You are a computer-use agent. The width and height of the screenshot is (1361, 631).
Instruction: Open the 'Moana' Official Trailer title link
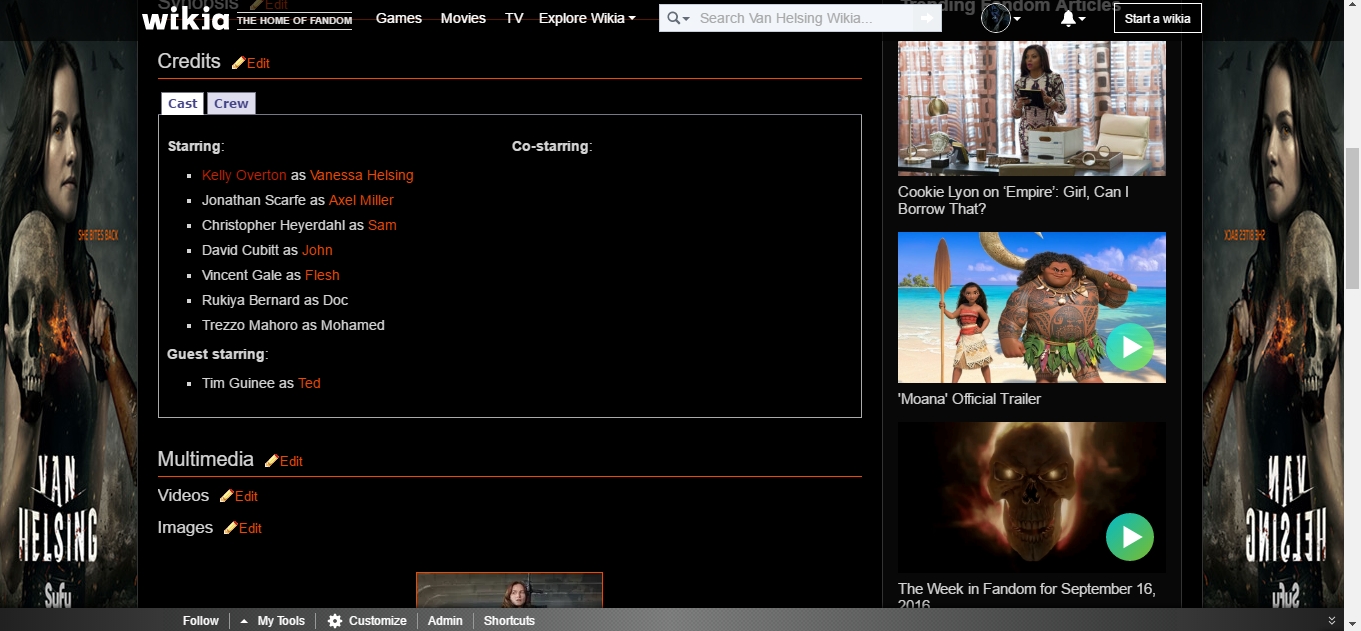pos(969,399)
